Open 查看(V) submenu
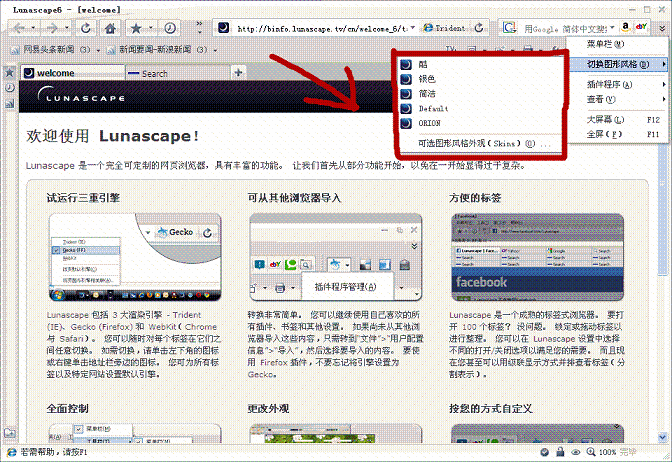Viewport: 672px width, 462px height. coord(618,99)
